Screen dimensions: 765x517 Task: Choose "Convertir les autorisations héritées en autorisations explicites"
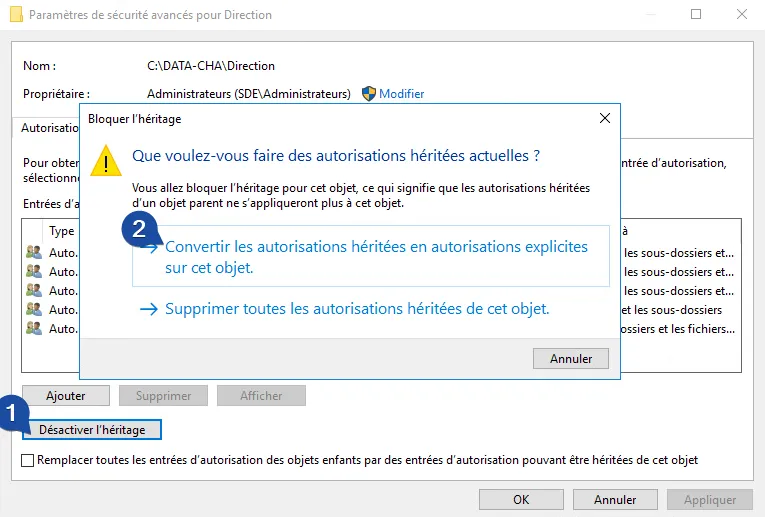[x=376, y=257]
